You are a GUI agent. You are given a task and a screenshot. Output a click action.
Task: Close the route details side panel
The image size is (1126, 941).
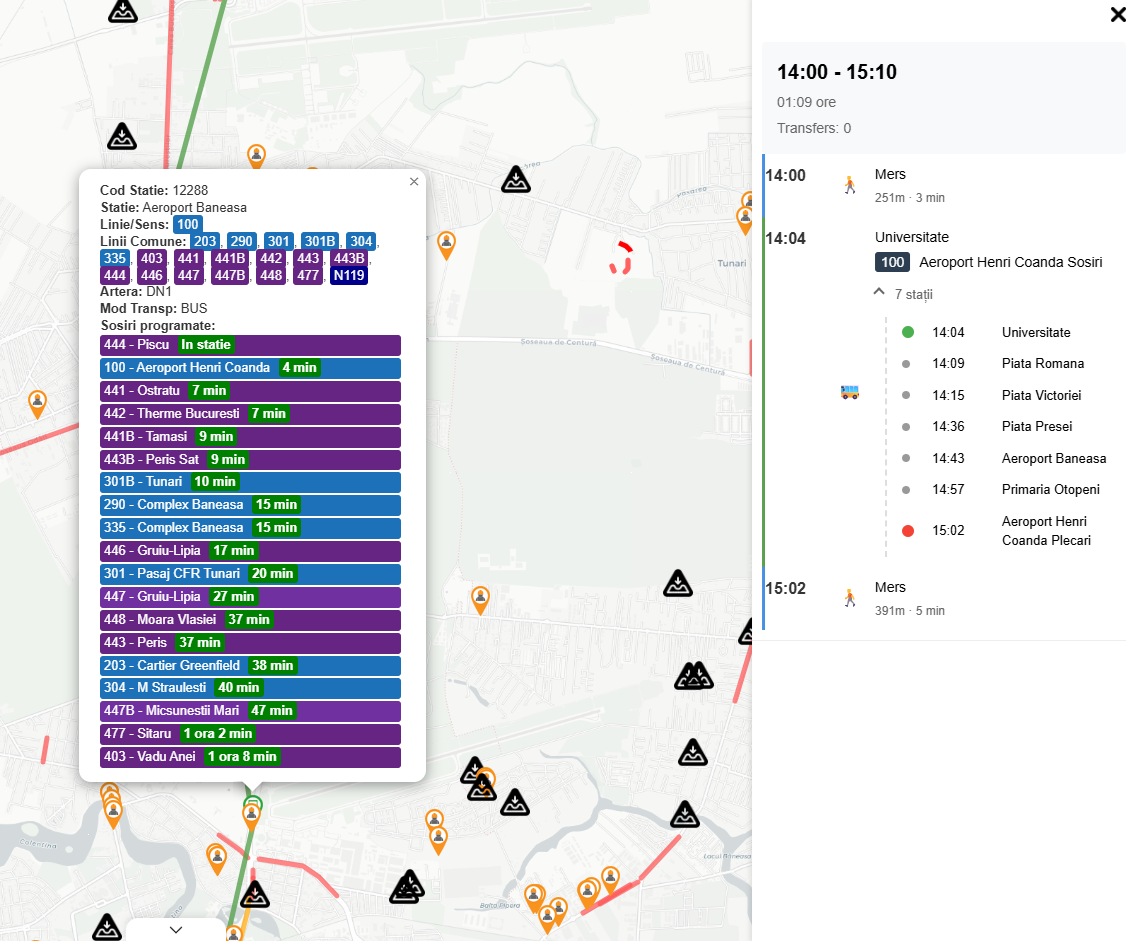tap(1118, 14)
